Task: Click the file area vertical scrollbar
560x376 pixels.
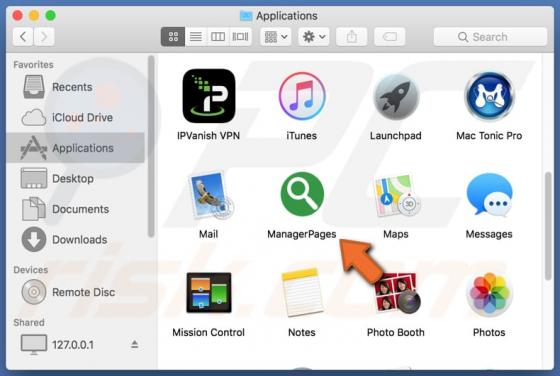Action: [548, 226]
